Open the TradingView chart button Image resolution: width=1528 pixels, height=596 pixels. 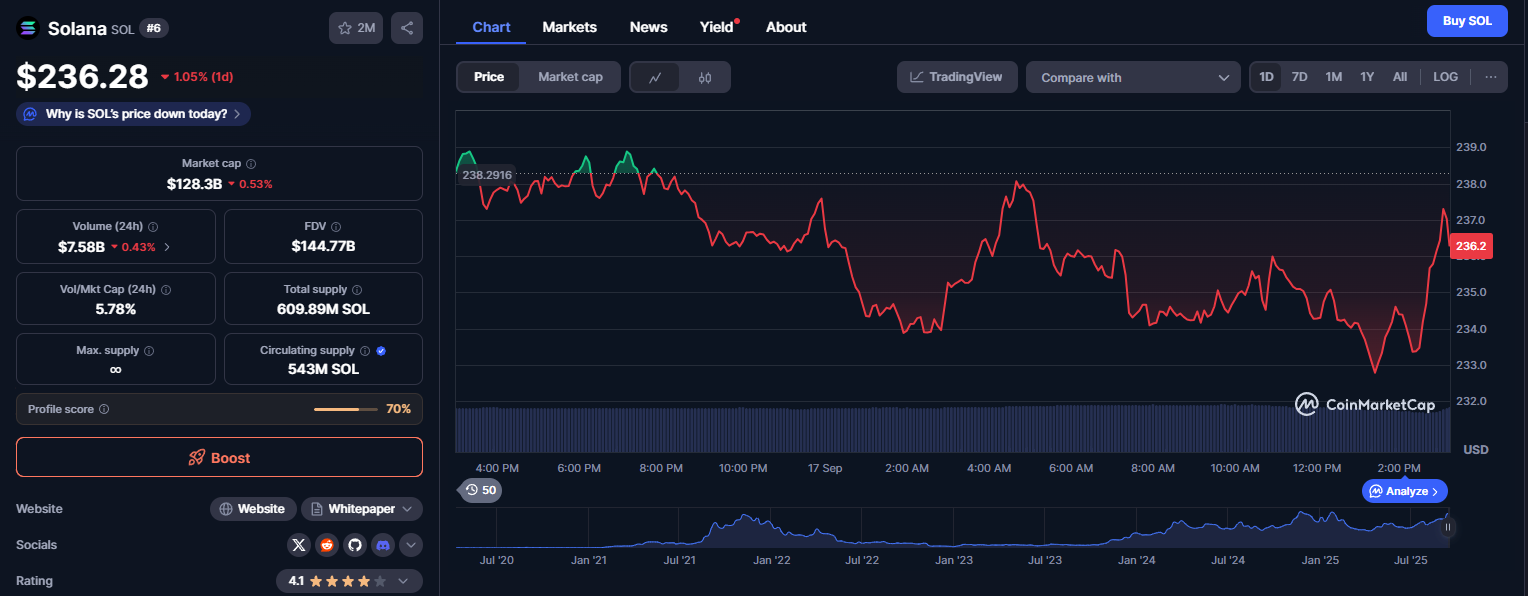pyautogui.click(x=957, y=77)
